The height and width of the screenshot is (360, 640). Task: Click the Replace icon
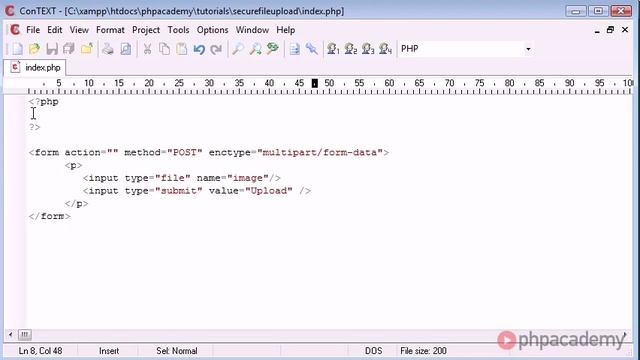[x=273, y=49]
